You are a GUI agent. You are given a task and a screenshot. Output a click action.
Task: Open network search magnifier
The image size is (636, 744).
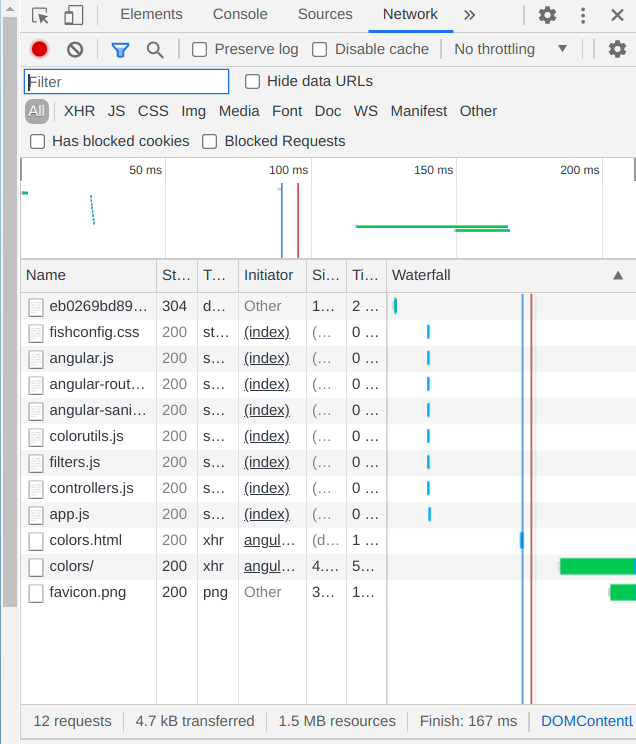pyautogui.click(x=155, y=49)
